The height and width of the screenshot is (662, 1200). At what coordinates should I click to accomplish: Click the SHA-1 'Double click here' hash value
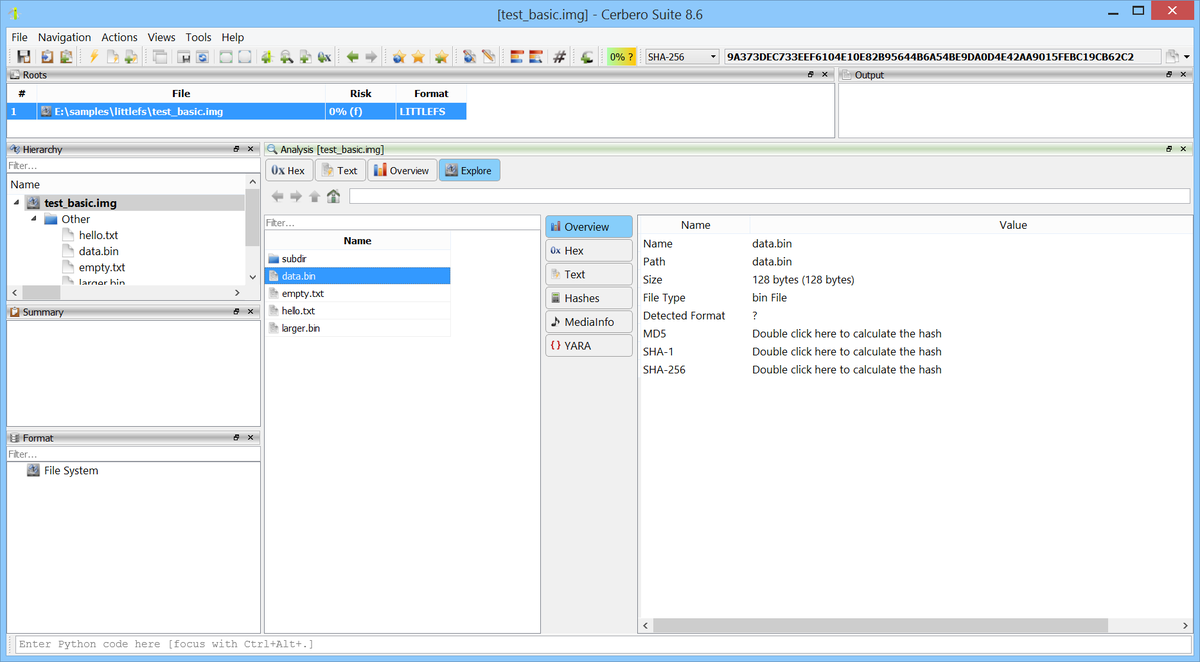[847, 352]
